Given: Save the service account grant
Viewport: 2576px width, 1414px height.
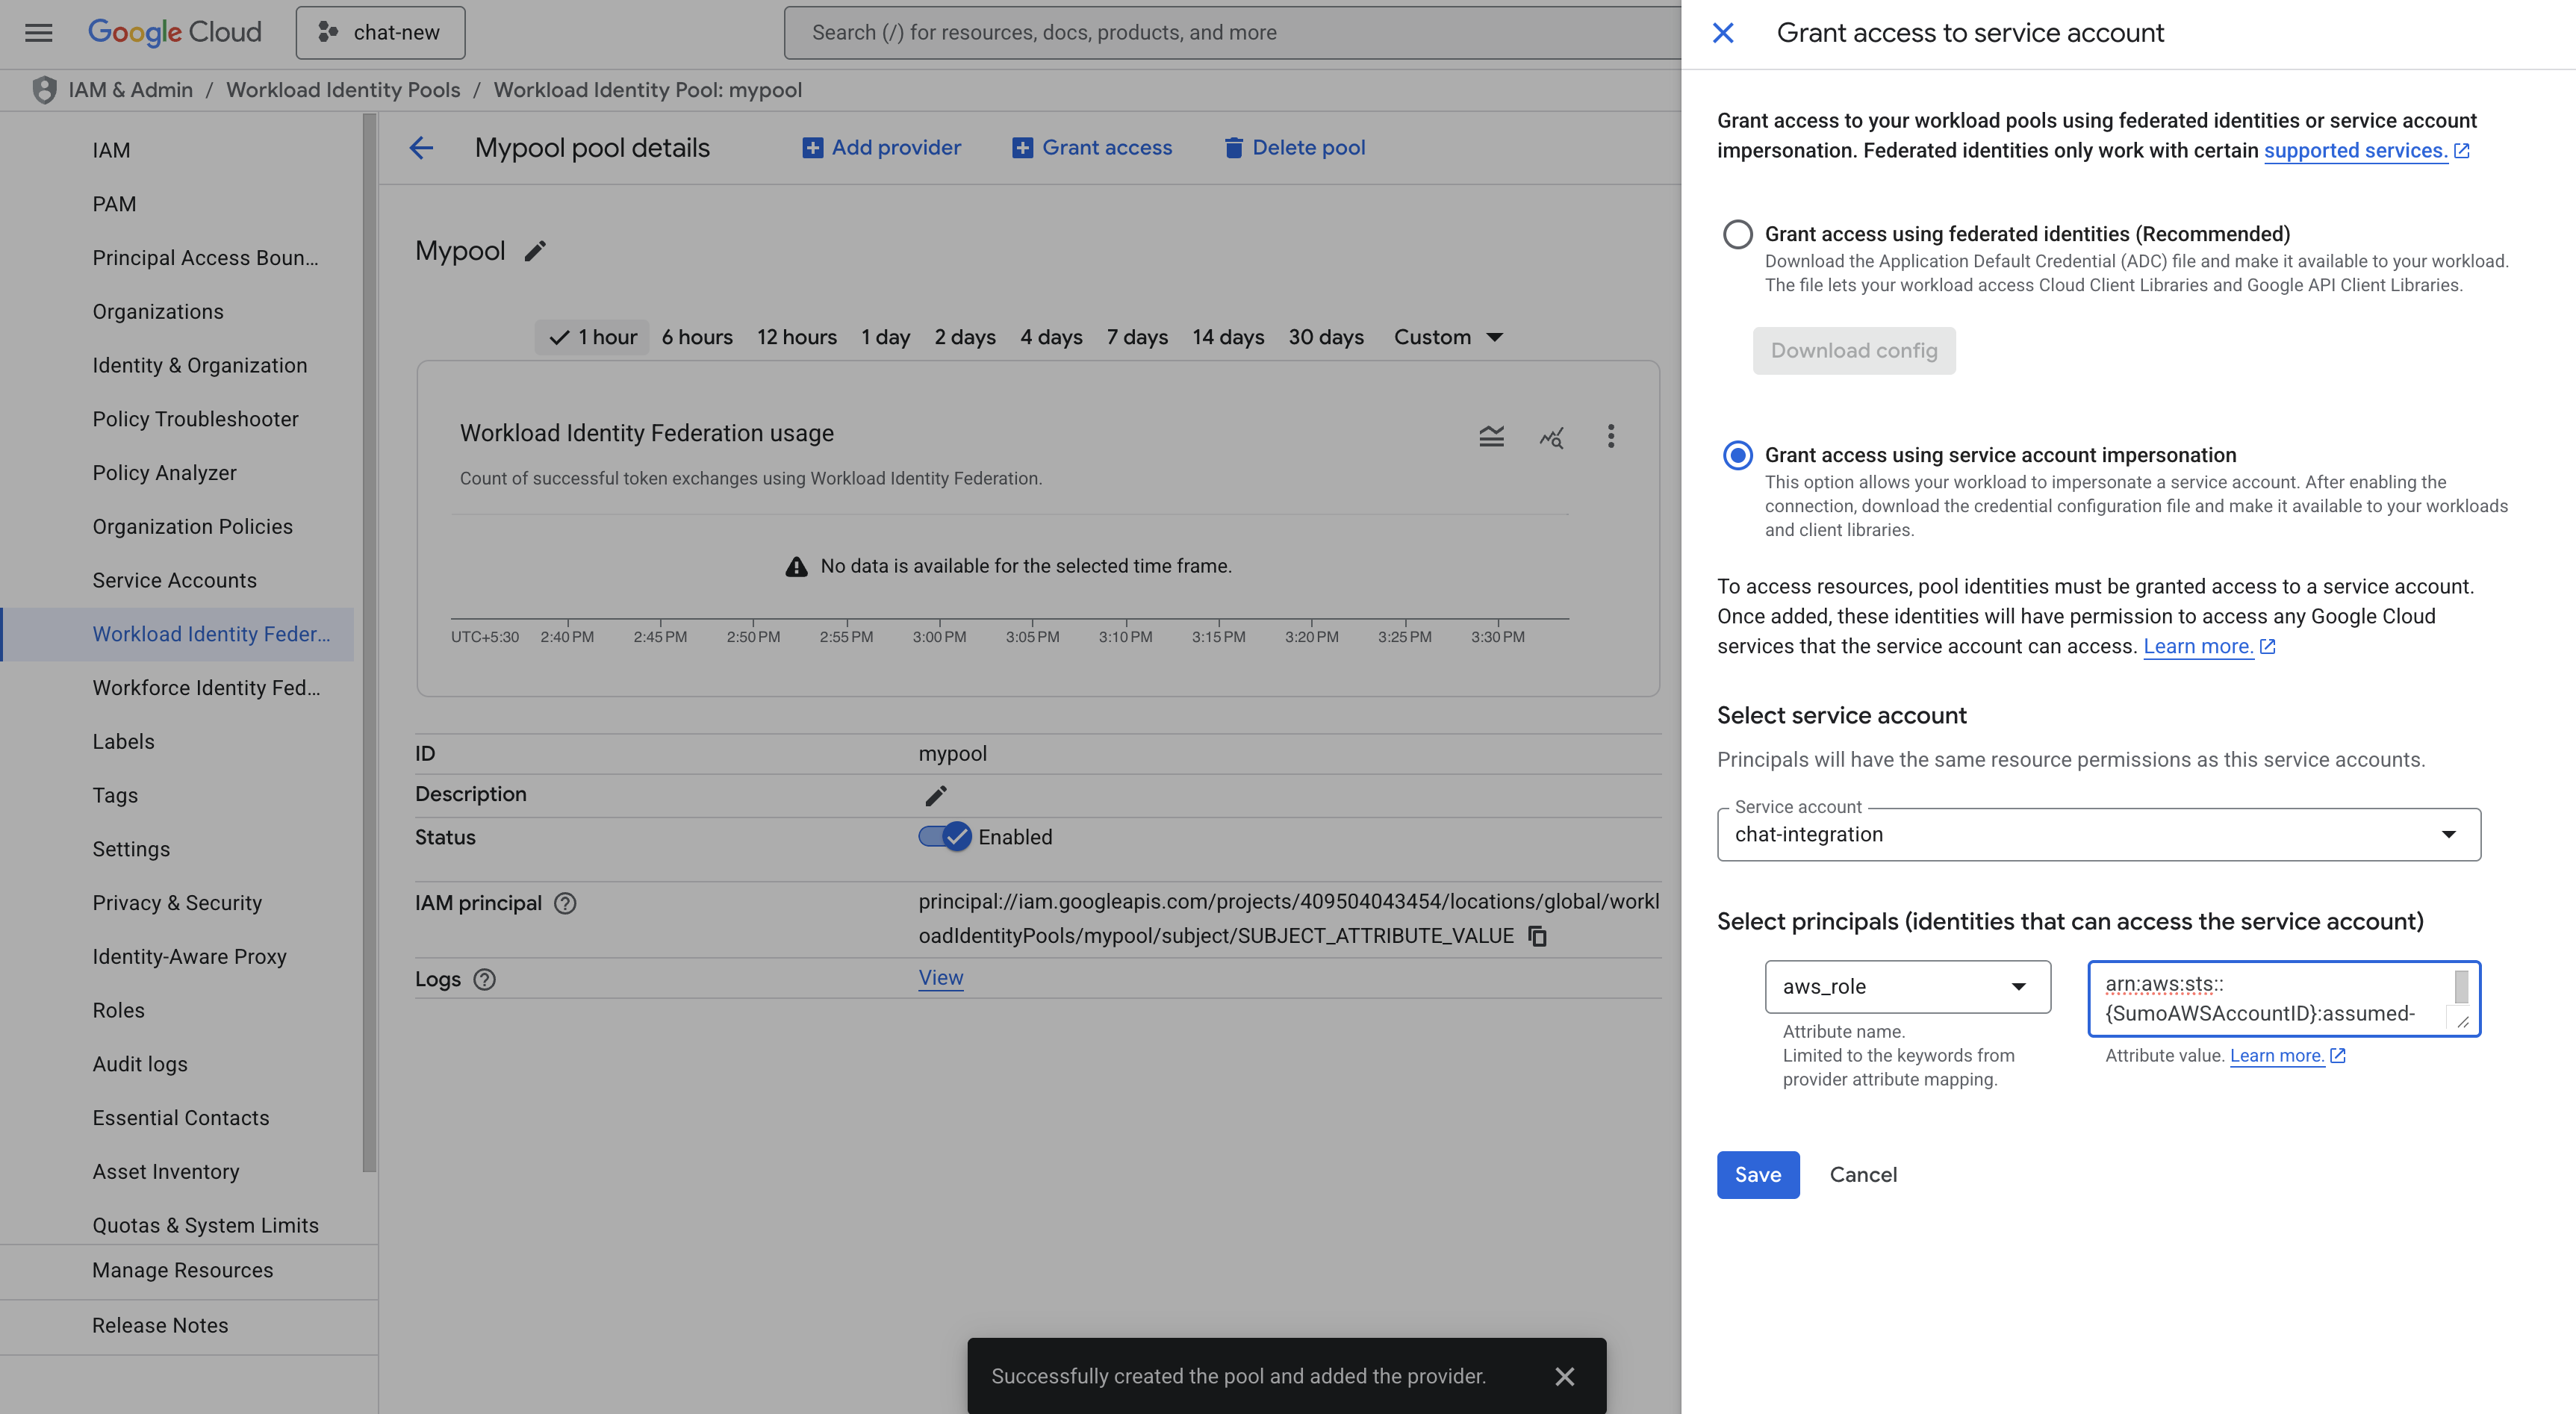Looking at the screenshot, I should coord(1757,1175).
